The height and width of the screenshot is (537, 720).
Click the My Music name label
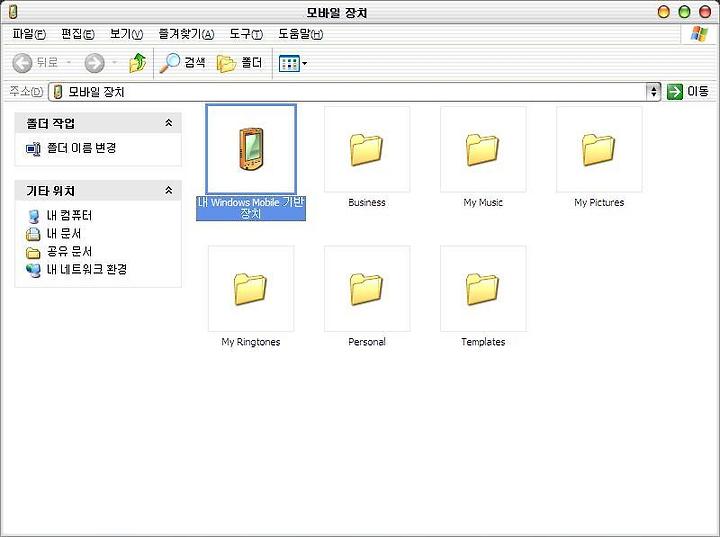click(x=483, y=203)
